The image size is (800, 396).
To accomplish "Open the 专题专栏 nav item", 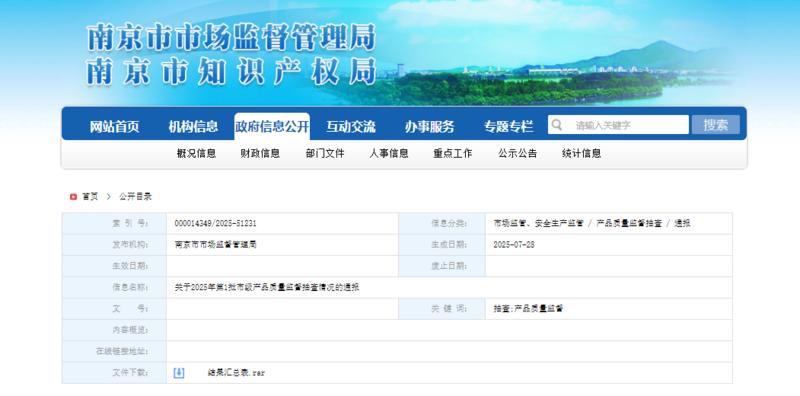I will (x=509, y=127).
